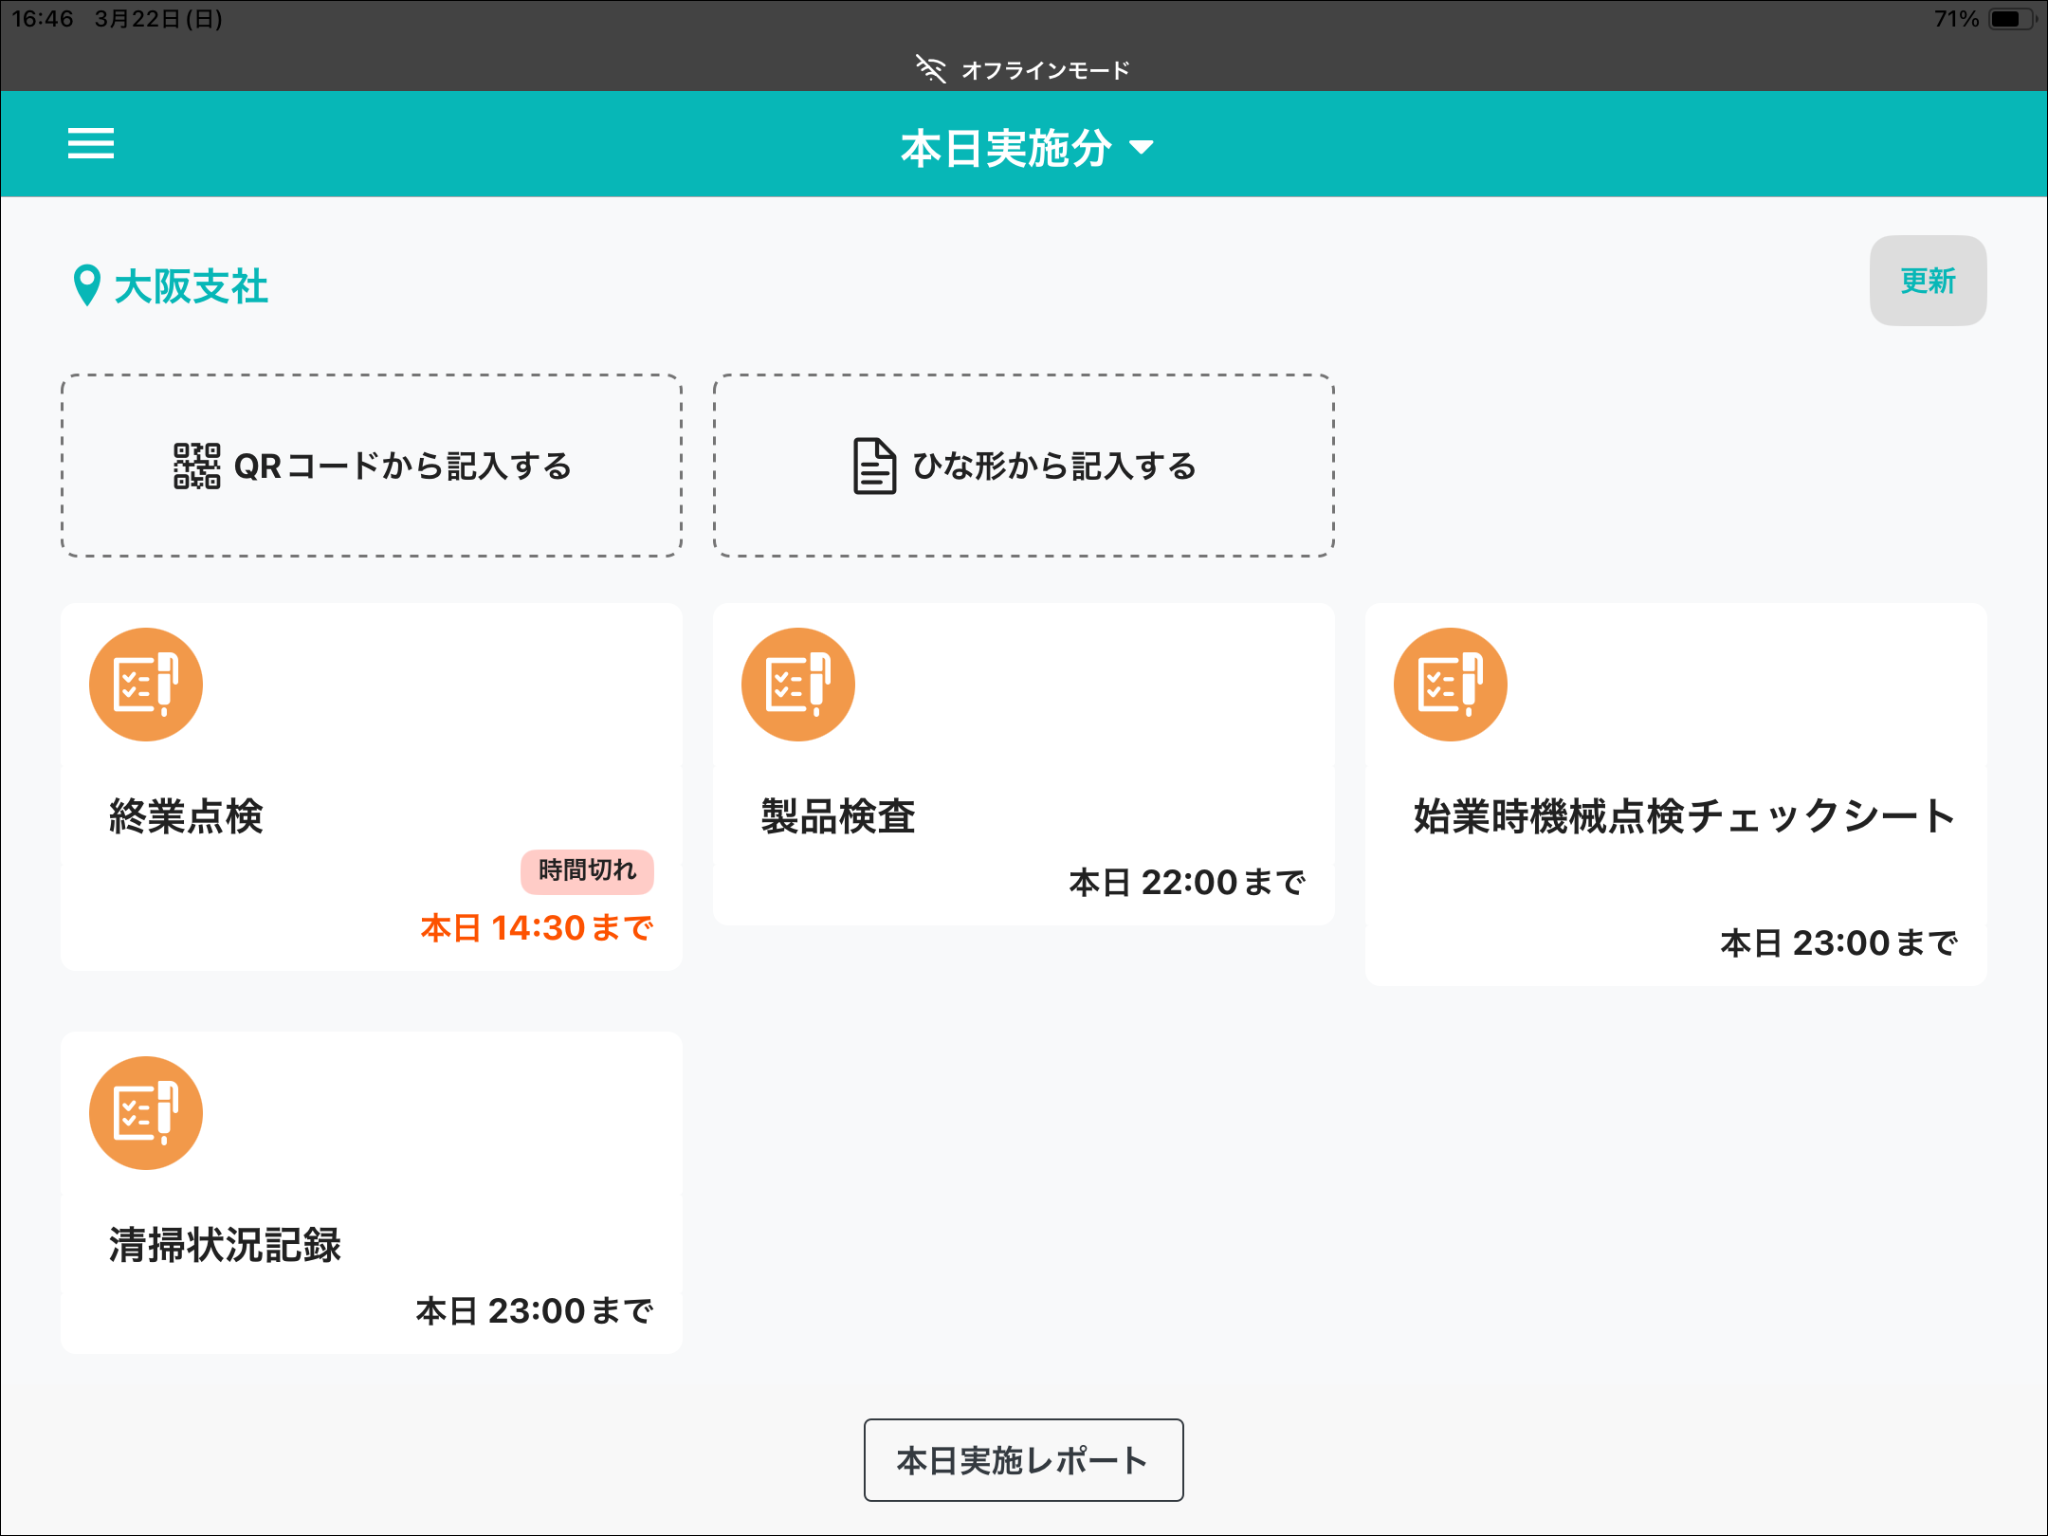Tap the 大阪支社 location link
The image size is (2048, 1536).
(191, 287)
